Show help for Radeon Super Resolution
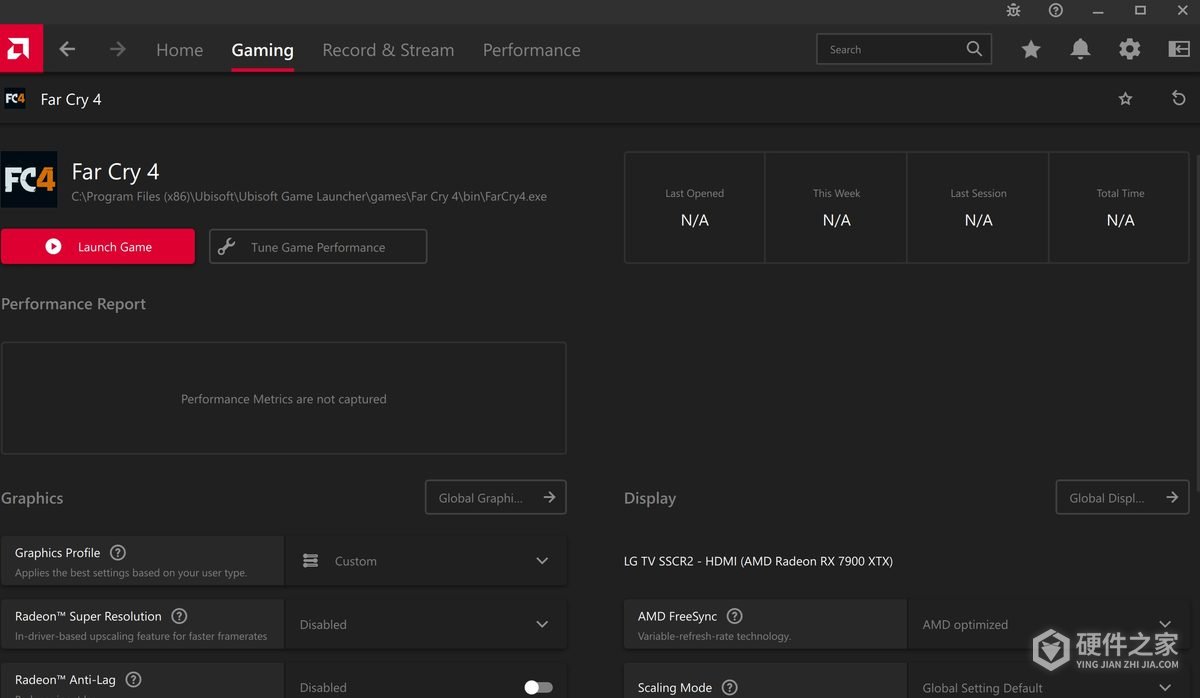 tap(180, 616)
